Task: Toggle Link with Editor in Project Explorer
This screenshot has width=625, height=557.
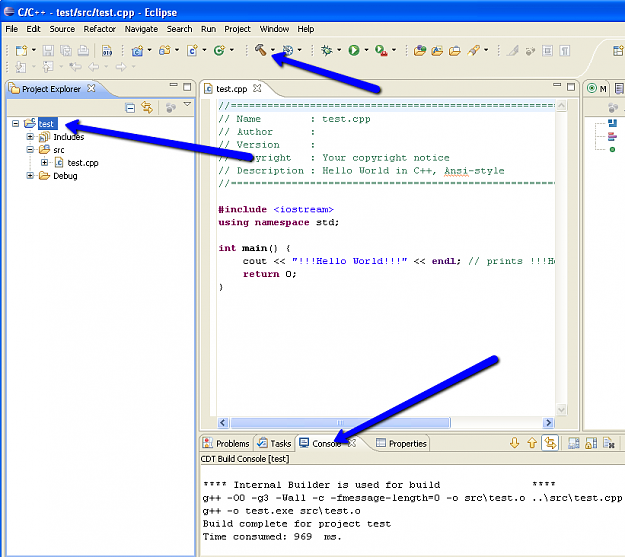Action: (147, 108)
